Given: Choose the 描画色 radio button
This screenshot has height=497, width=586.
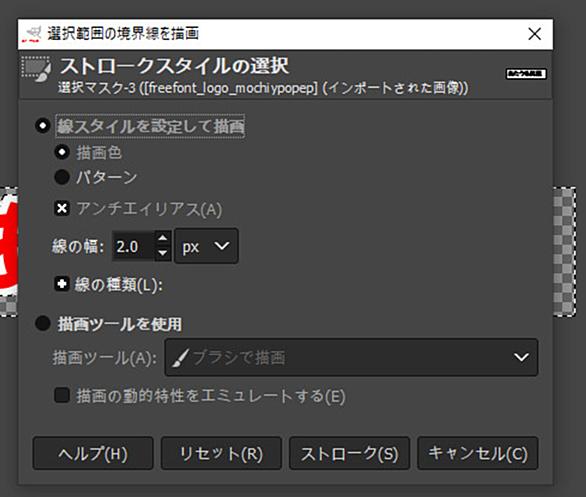Looking at the screenshot, I should (62, 152).
